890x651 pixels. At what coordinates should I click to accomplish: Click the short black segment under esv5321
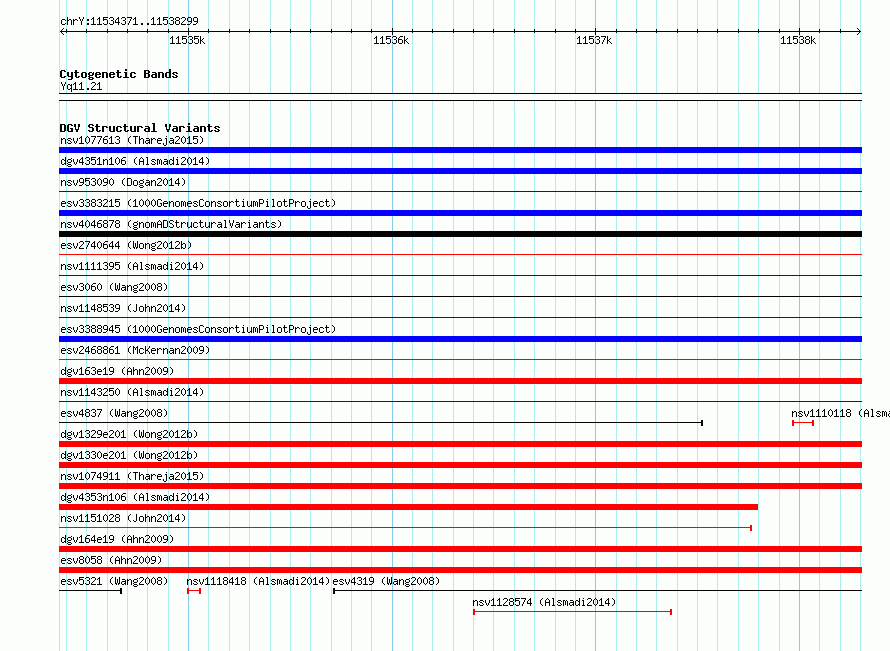click(91, 591)
